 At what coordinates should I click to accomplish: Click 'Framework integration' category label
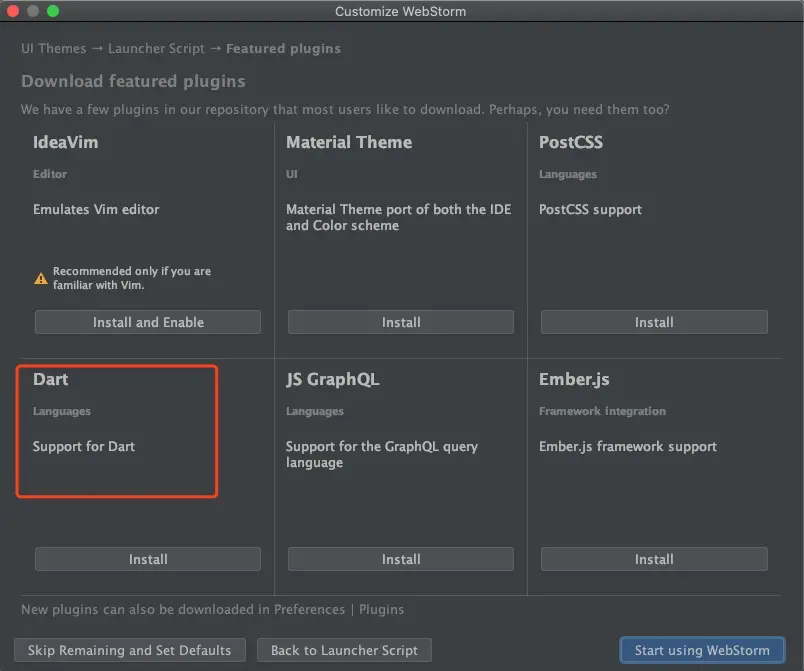click(x=602, y=411)
